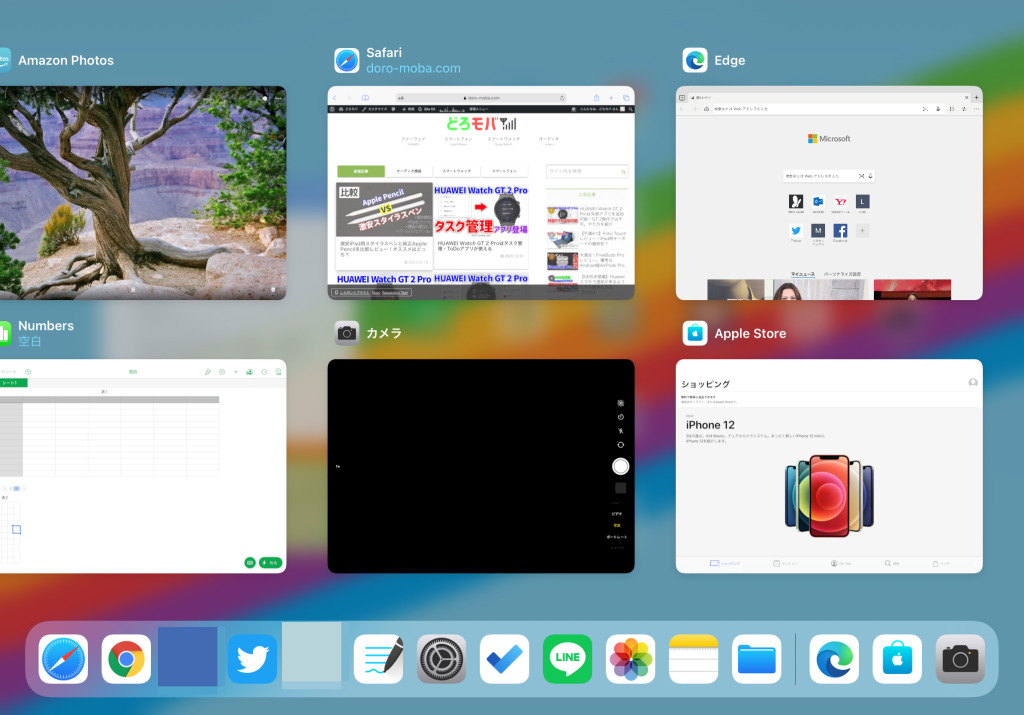Open the Outlook shortcut in Edge card
The width and height of the screenshot is (1024, 715).
818,202
